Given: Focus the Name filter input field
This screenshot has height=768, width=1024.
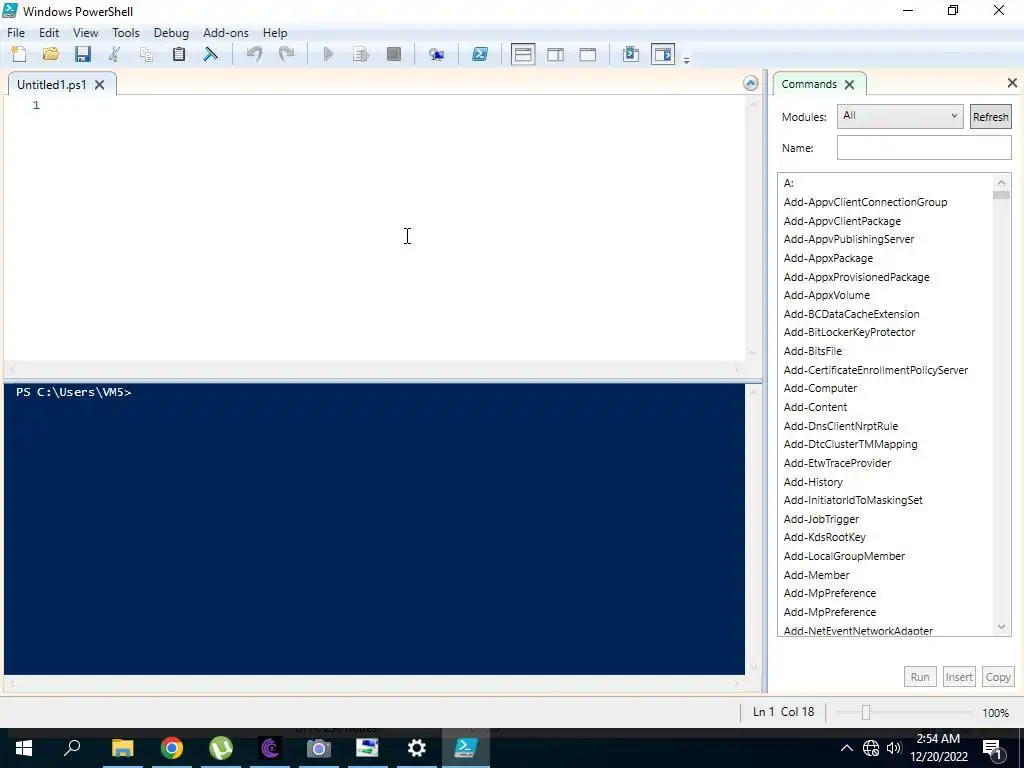Looking at the screenshot, I should tap(924, 148).
